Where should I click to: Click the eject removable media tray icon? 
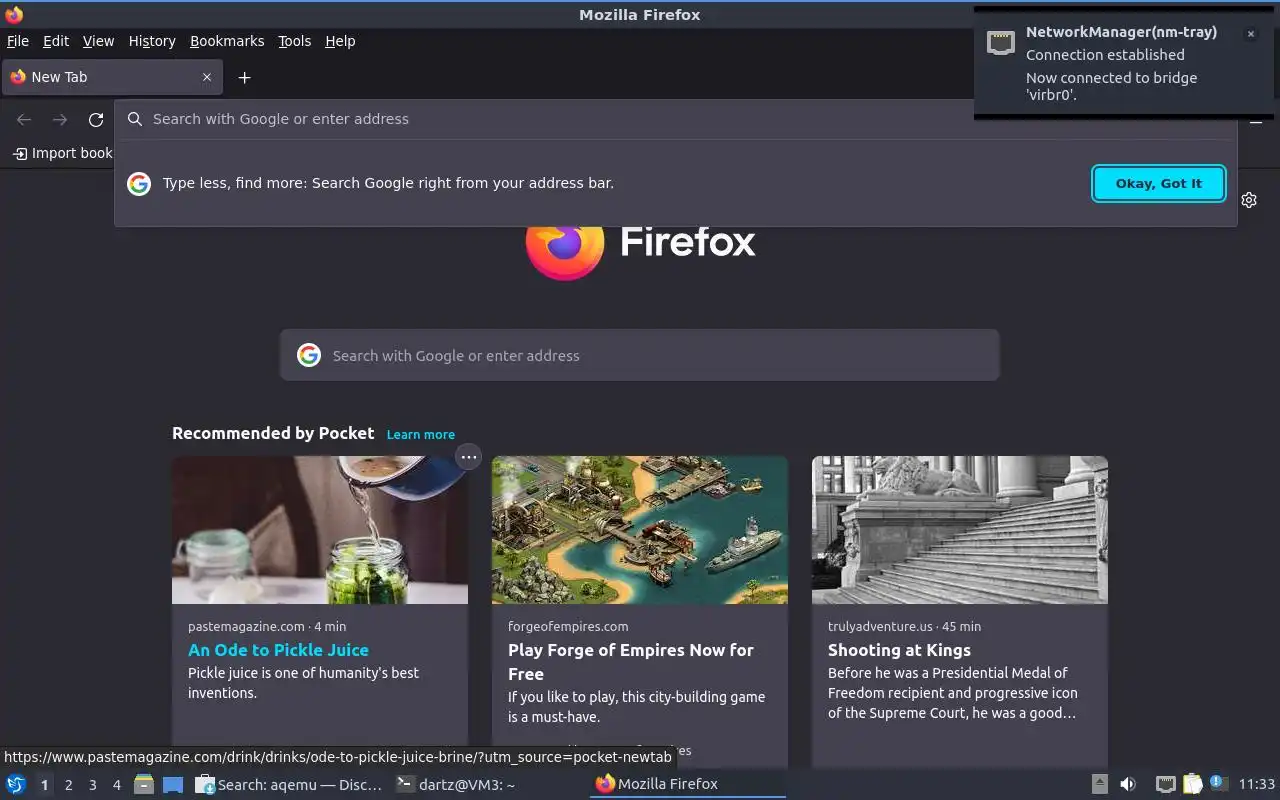pyautogui.click(x=1099, y=784)
